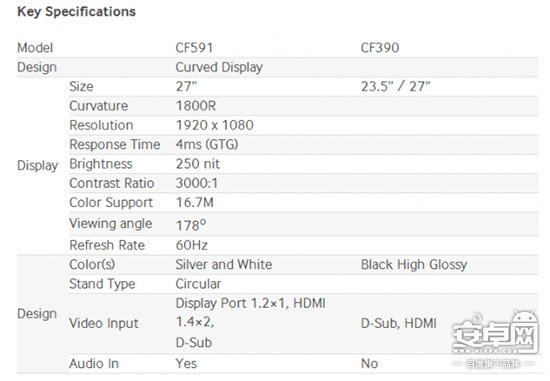550x381 pixels.
Task: Click the 23.5" / 27" size cell
Action: click(x=396, y=86)
